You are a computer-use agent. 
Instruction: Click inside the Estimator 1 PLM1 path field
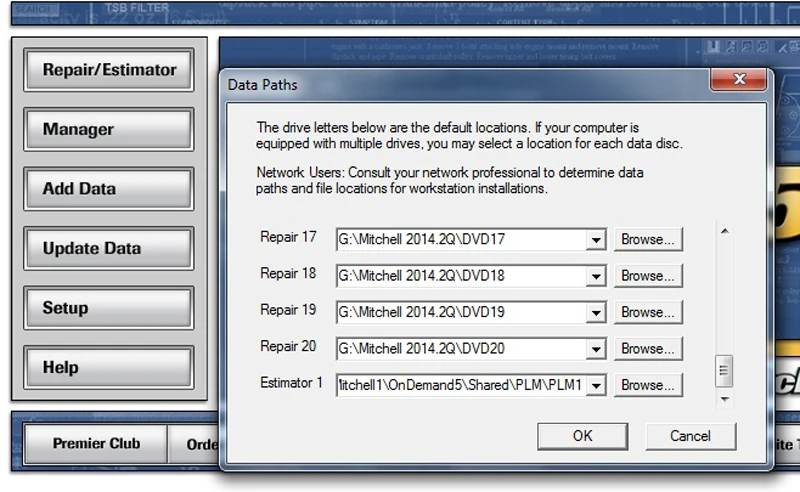click(x=461, y=385)
